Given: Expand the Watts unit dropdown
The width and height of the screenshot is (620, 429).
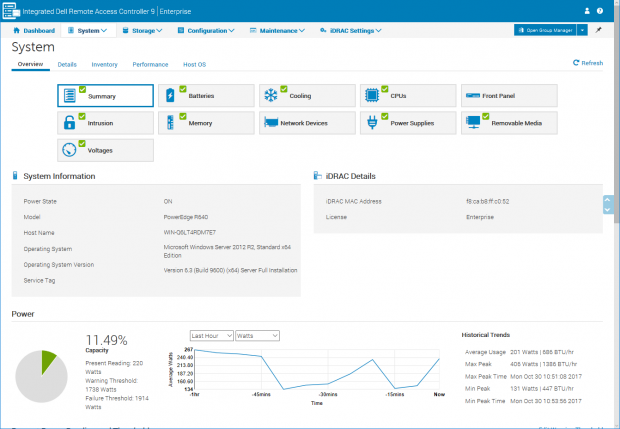Looking at the screenshot, I should 259,335.
